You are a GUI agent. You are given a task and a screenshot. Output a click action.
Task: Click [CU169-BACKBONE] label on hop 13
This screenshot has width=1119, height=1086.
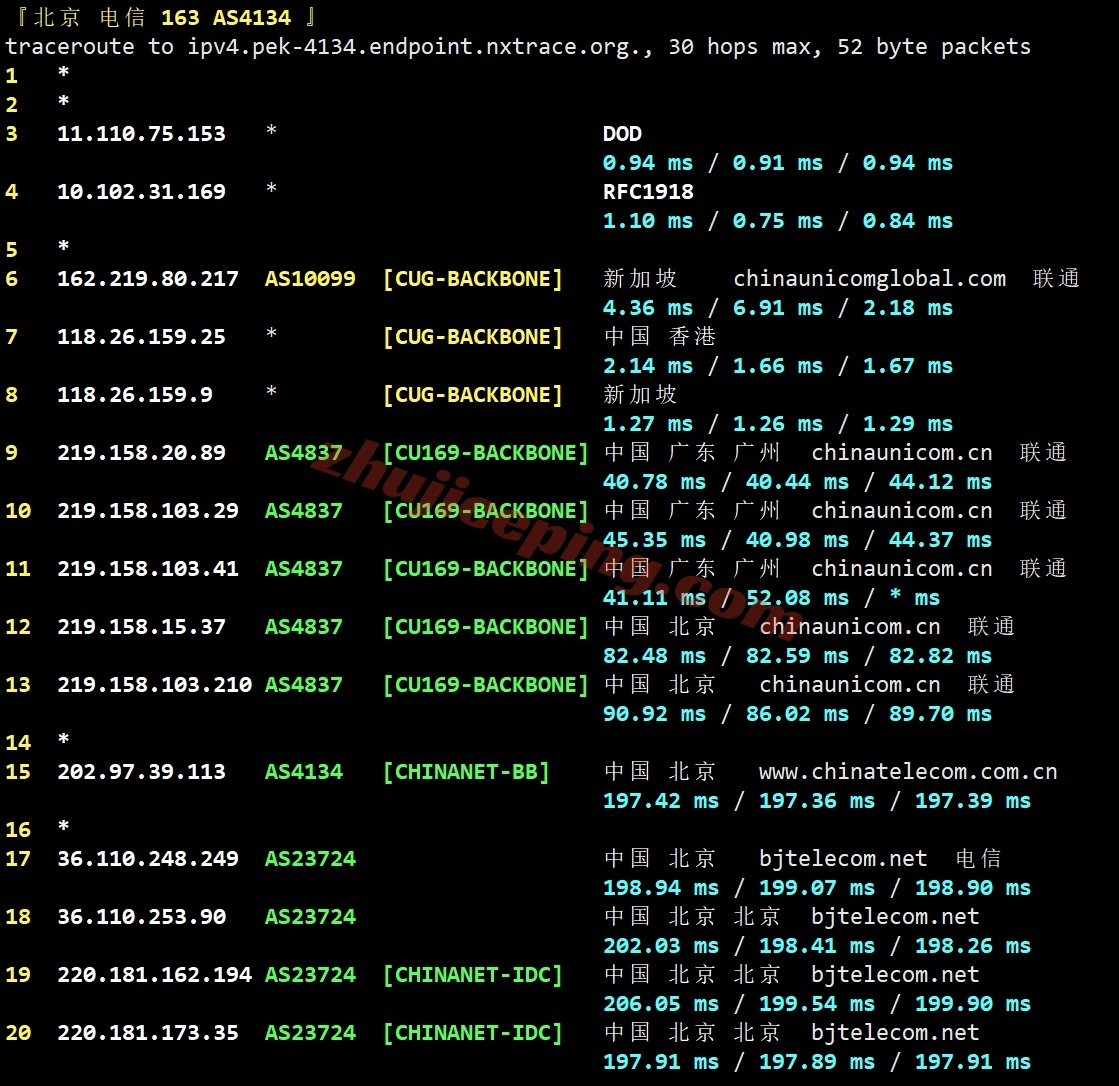[485, 685]
